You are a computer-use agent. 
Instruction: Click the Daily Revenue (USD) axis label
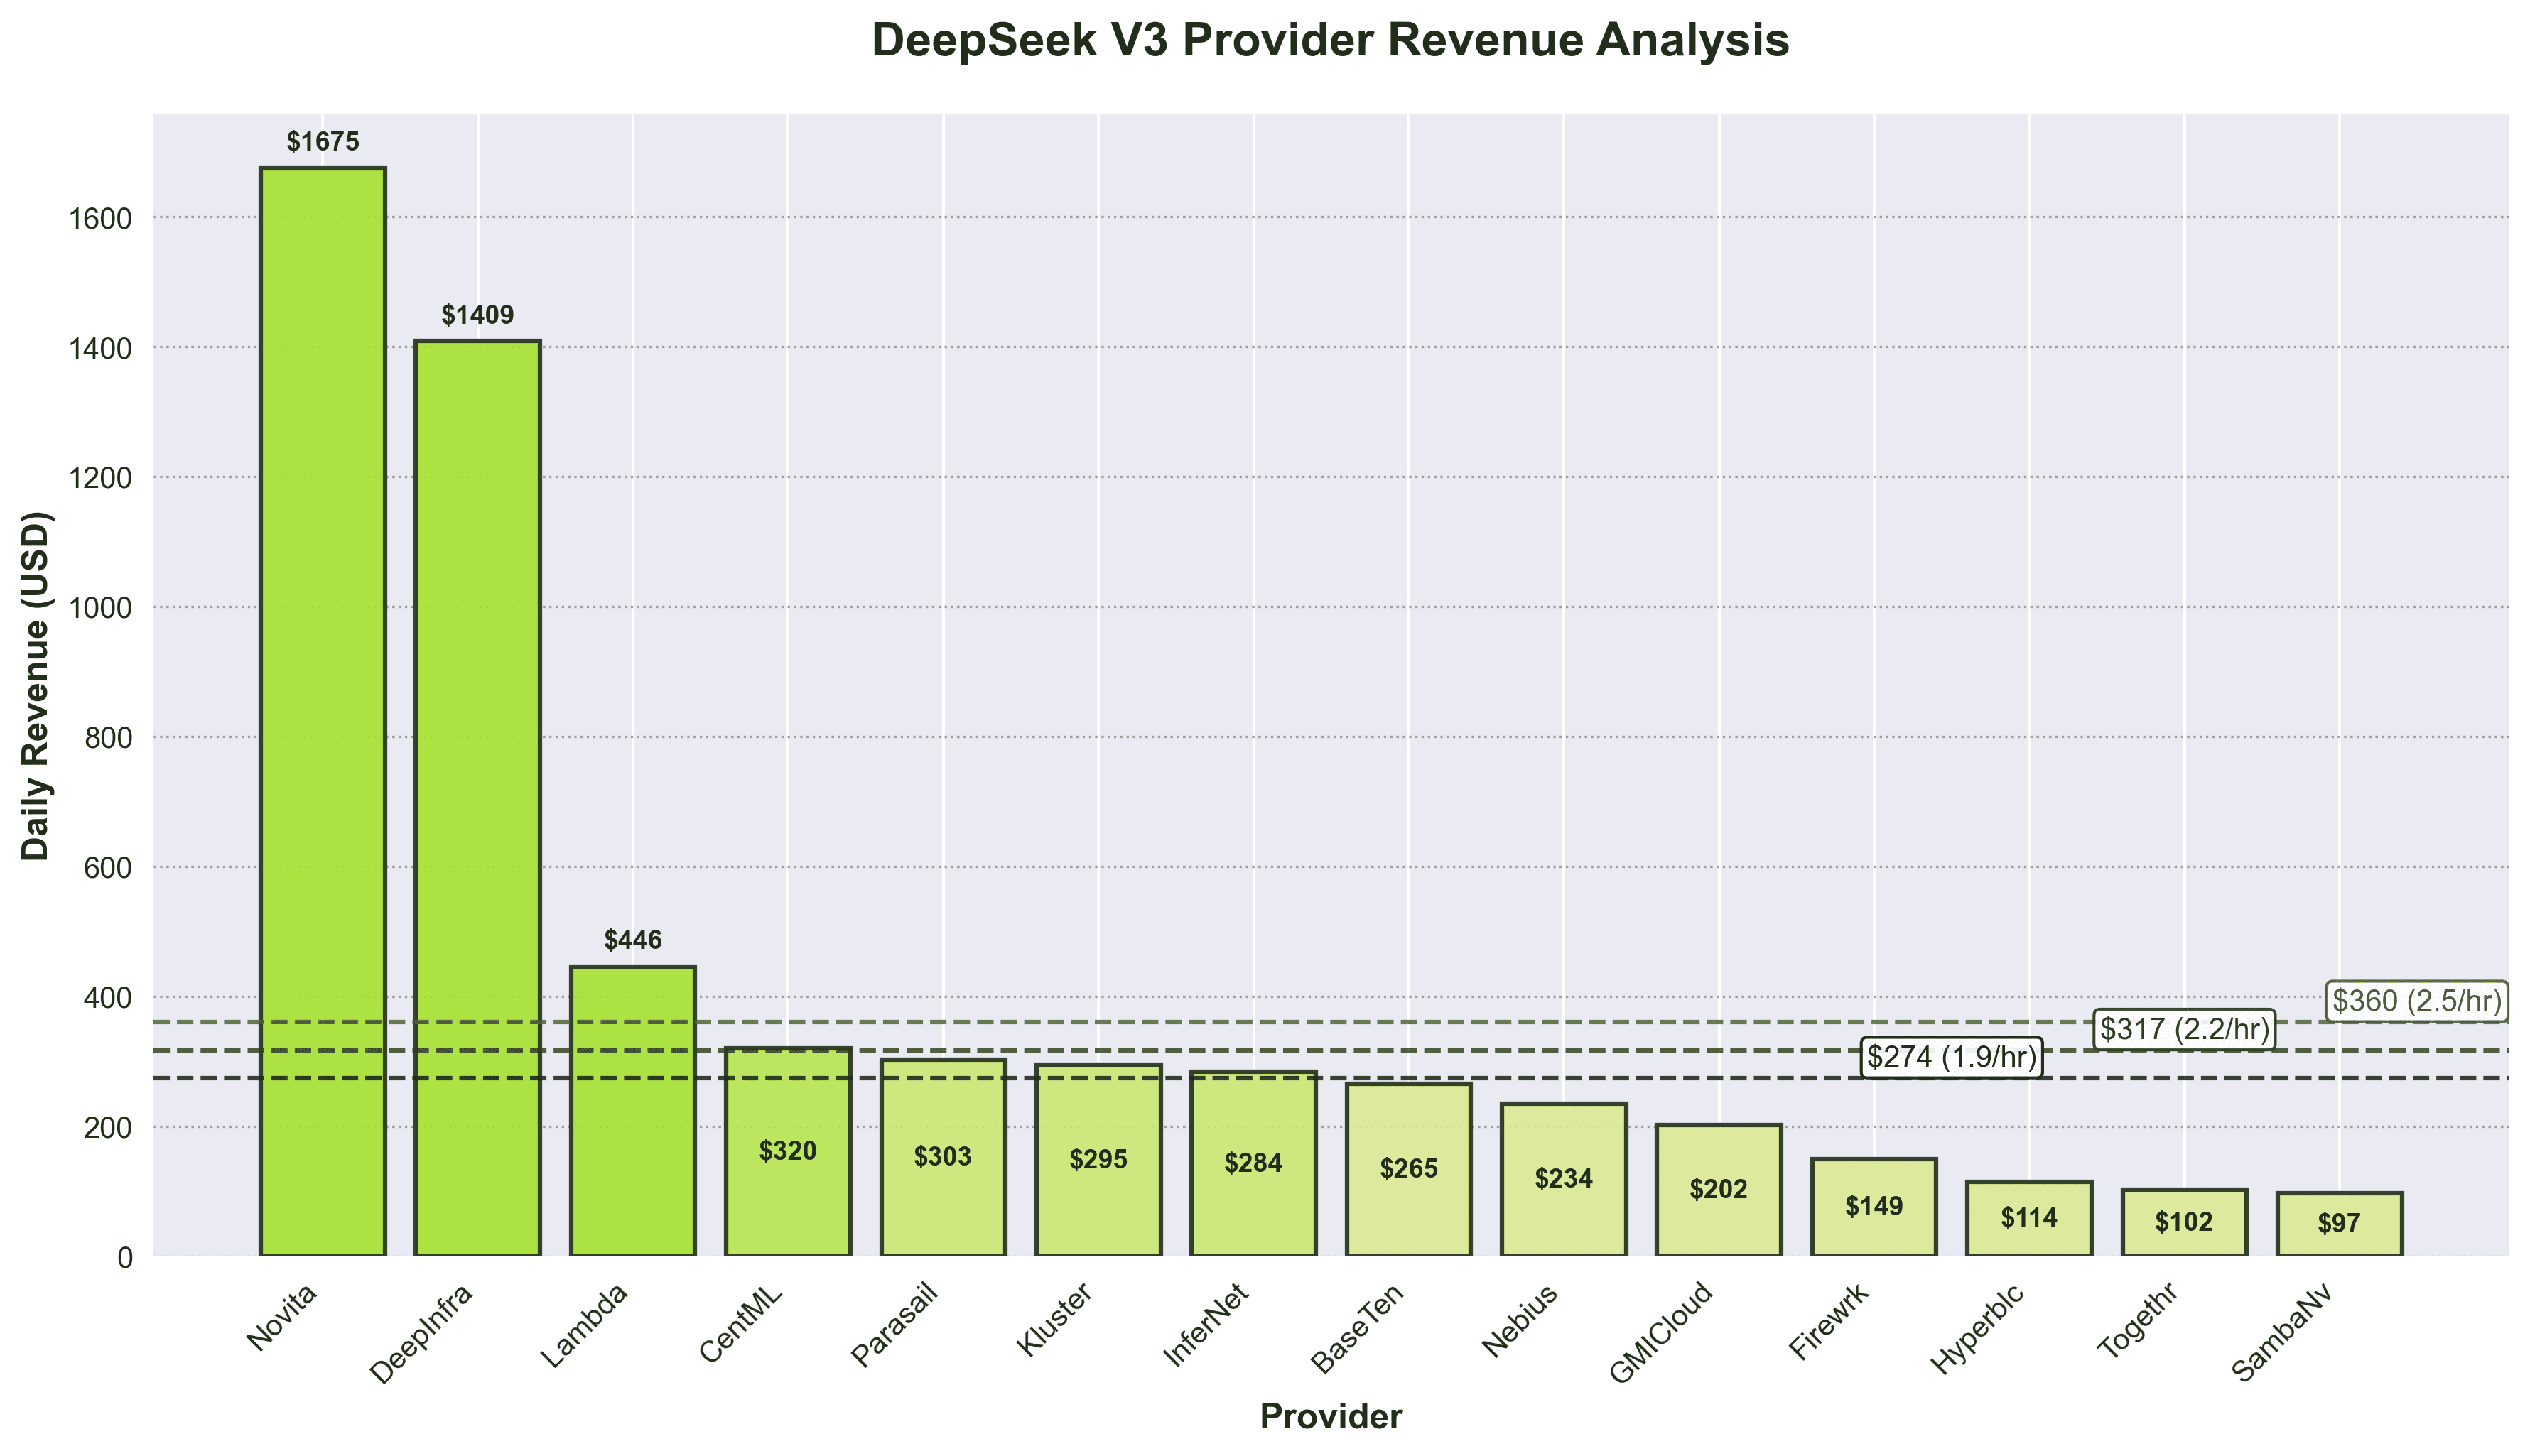(36, 685)
